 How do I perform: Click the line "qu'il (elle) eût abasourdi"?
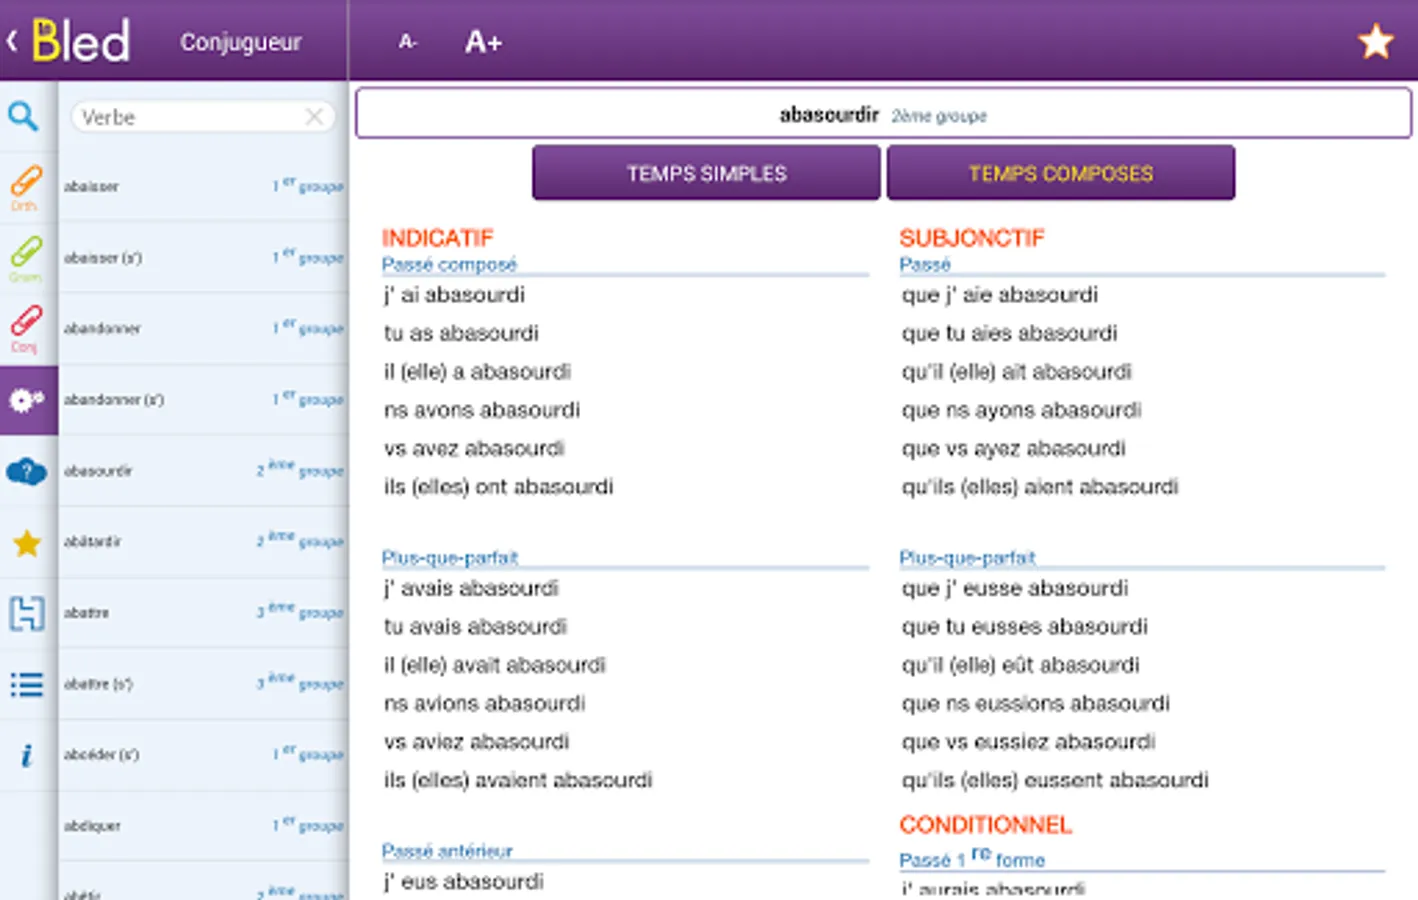click(x=1020, y=665)
